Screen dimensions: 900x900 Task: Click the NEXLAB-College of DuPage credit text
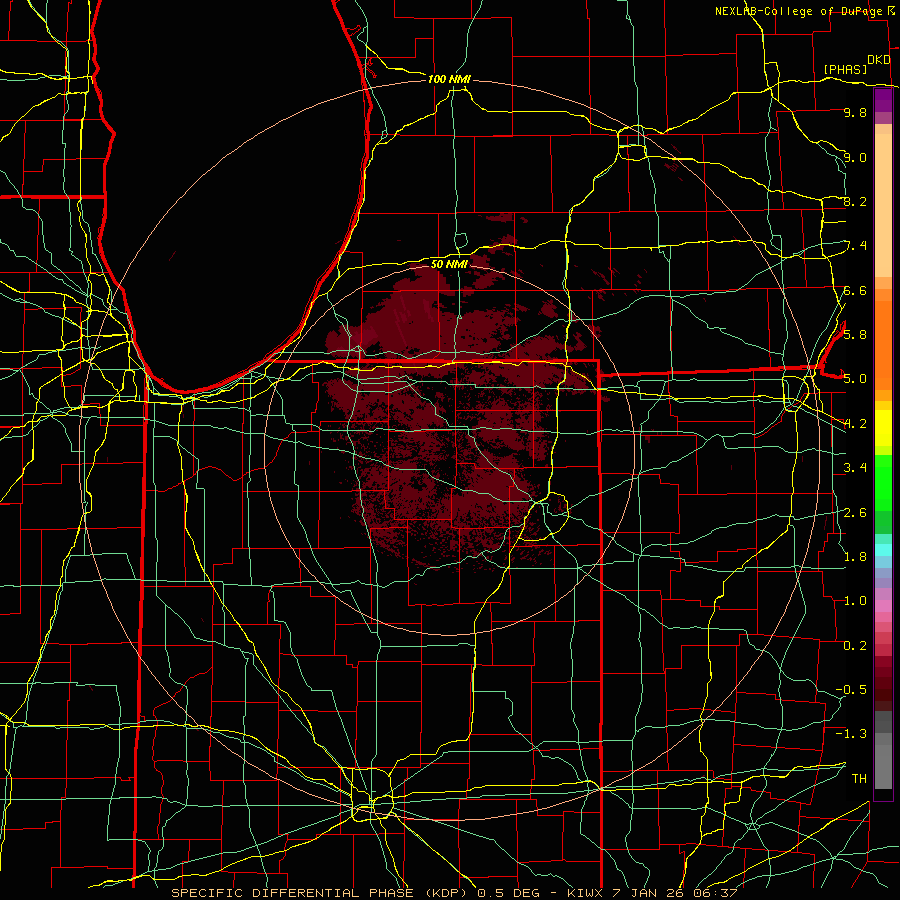click(800, 11)
